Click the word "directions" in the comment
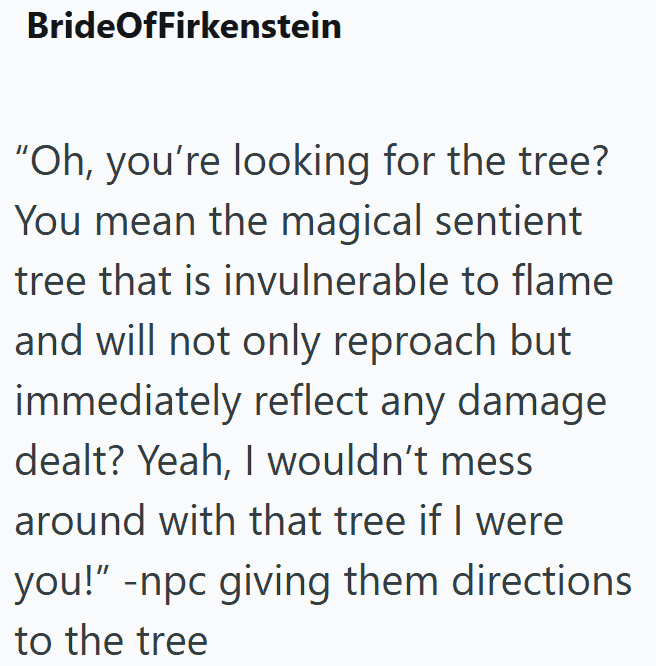 542,581
